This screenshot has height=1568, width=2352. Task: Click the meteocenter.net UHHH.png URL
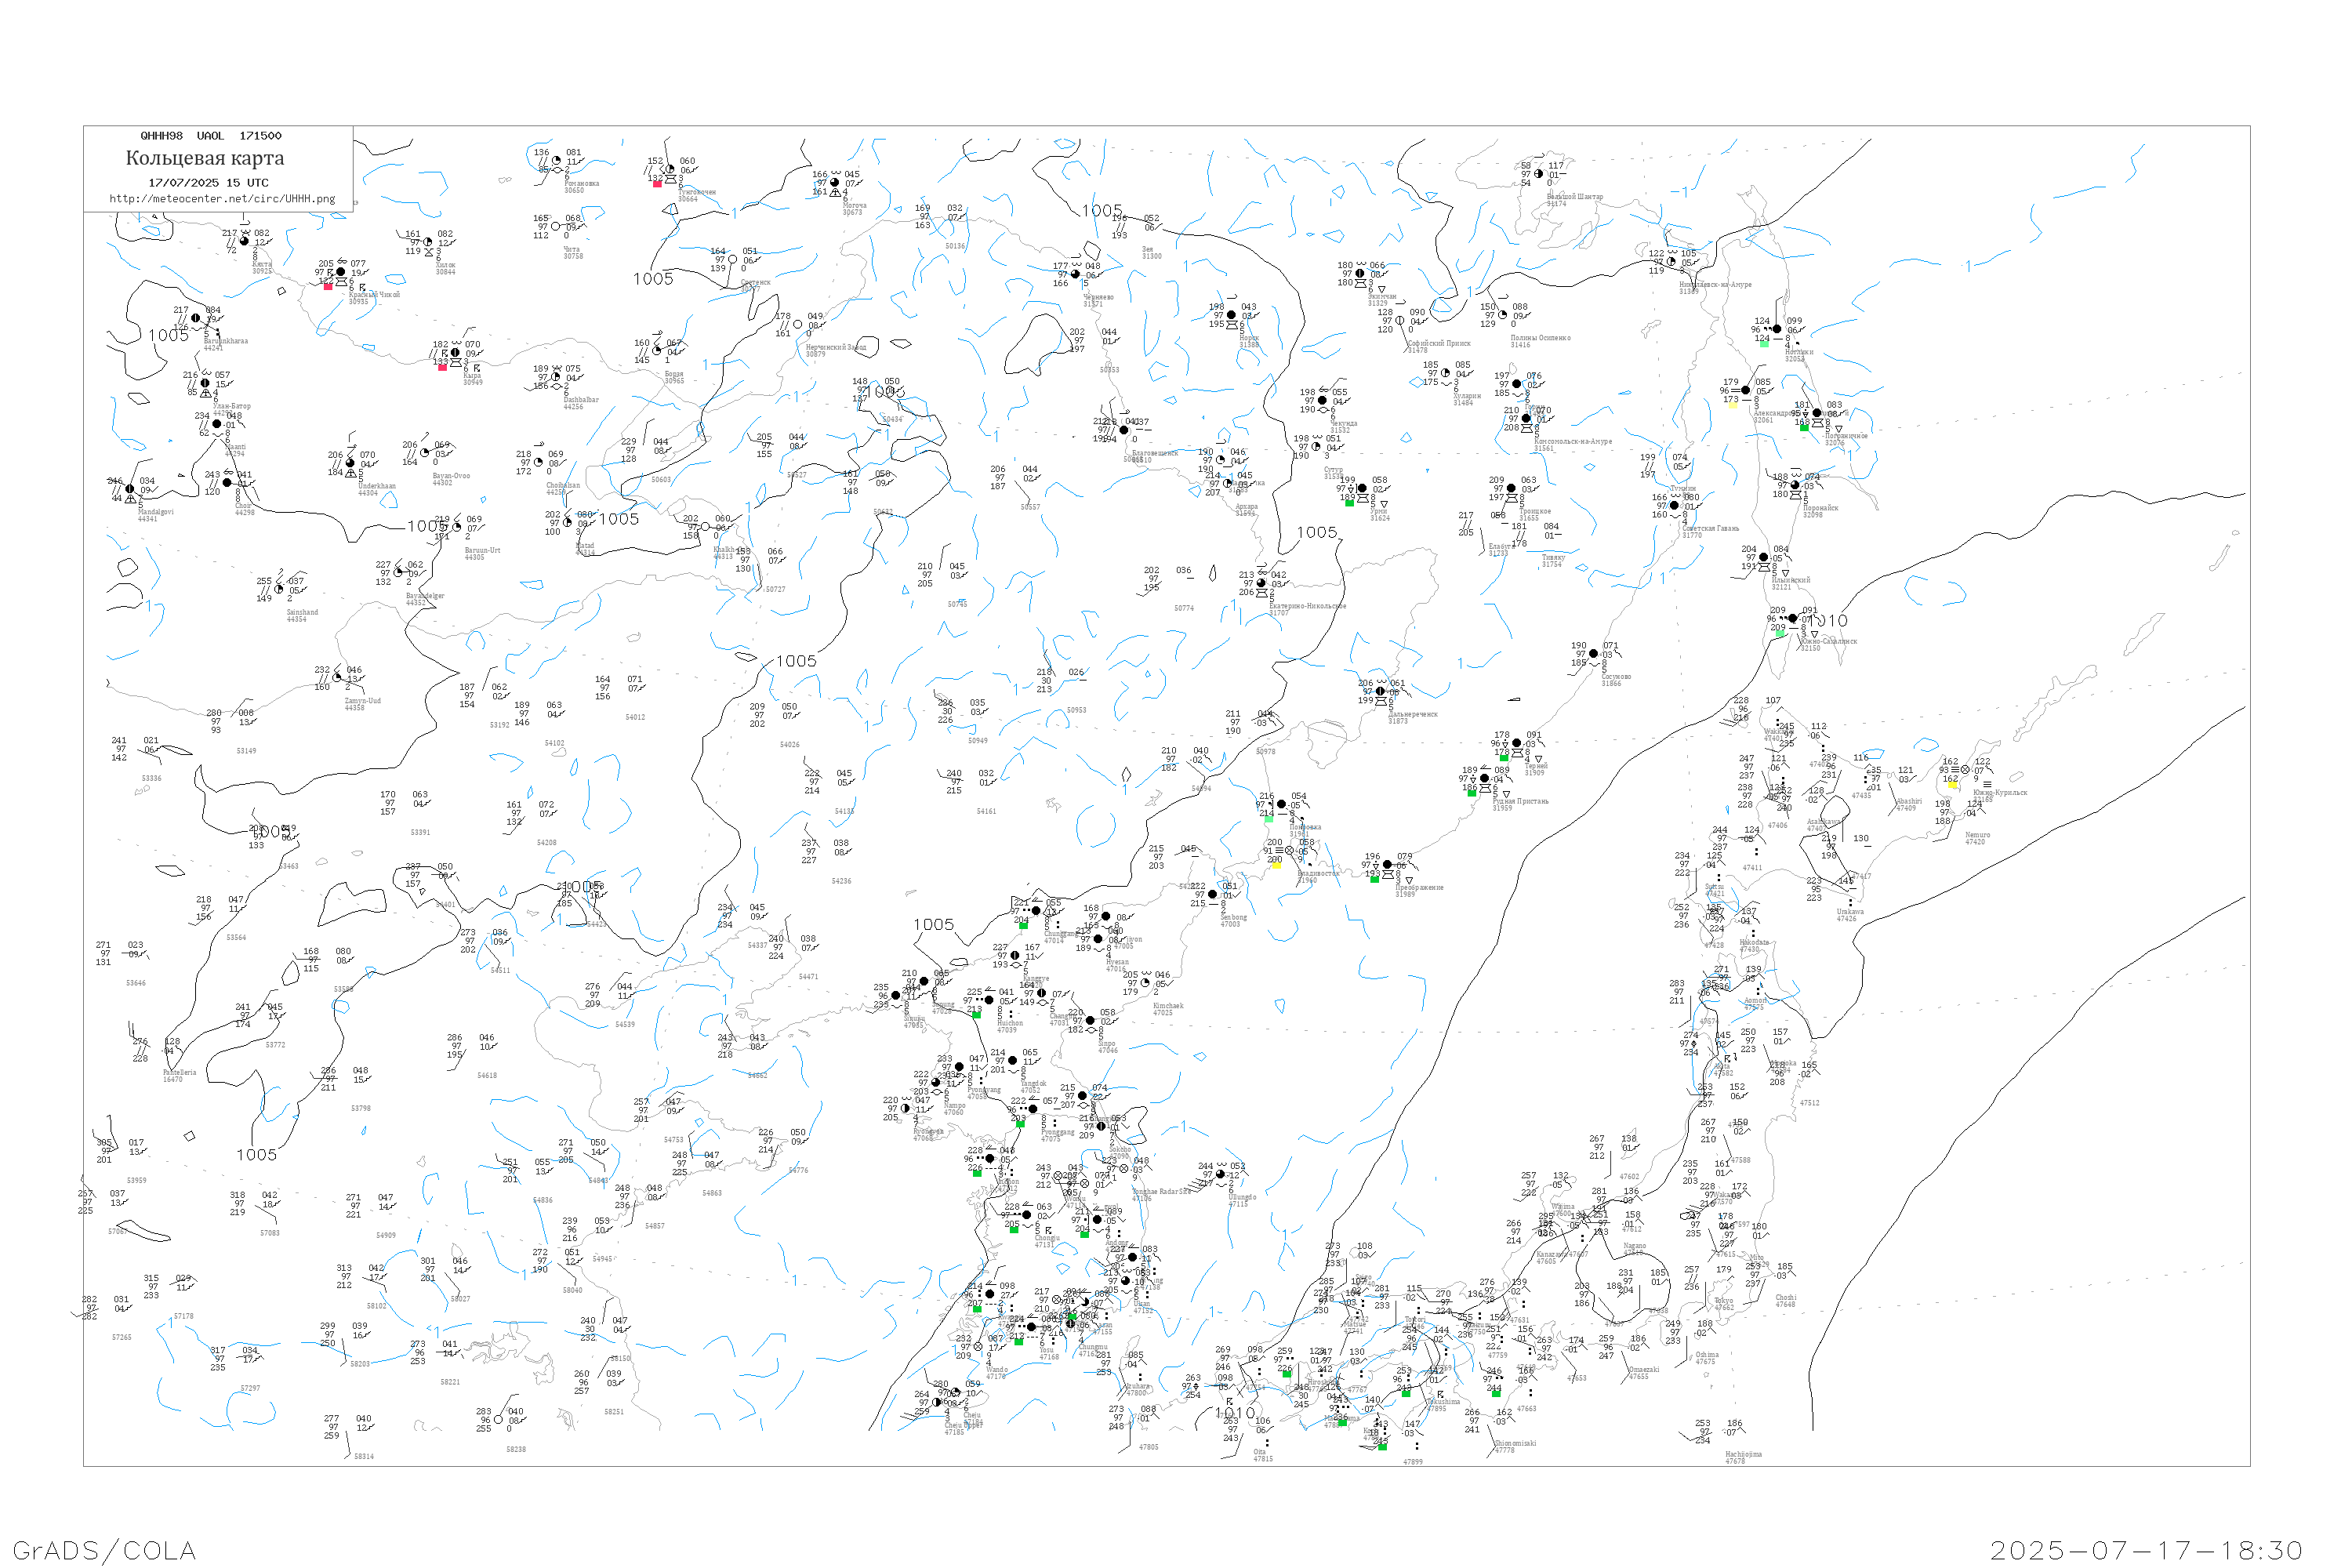222,199
